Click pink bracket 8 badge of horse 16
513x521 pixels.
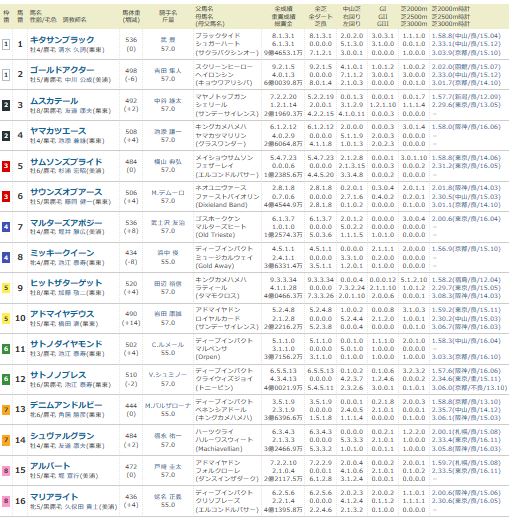(x=6, y=501)
